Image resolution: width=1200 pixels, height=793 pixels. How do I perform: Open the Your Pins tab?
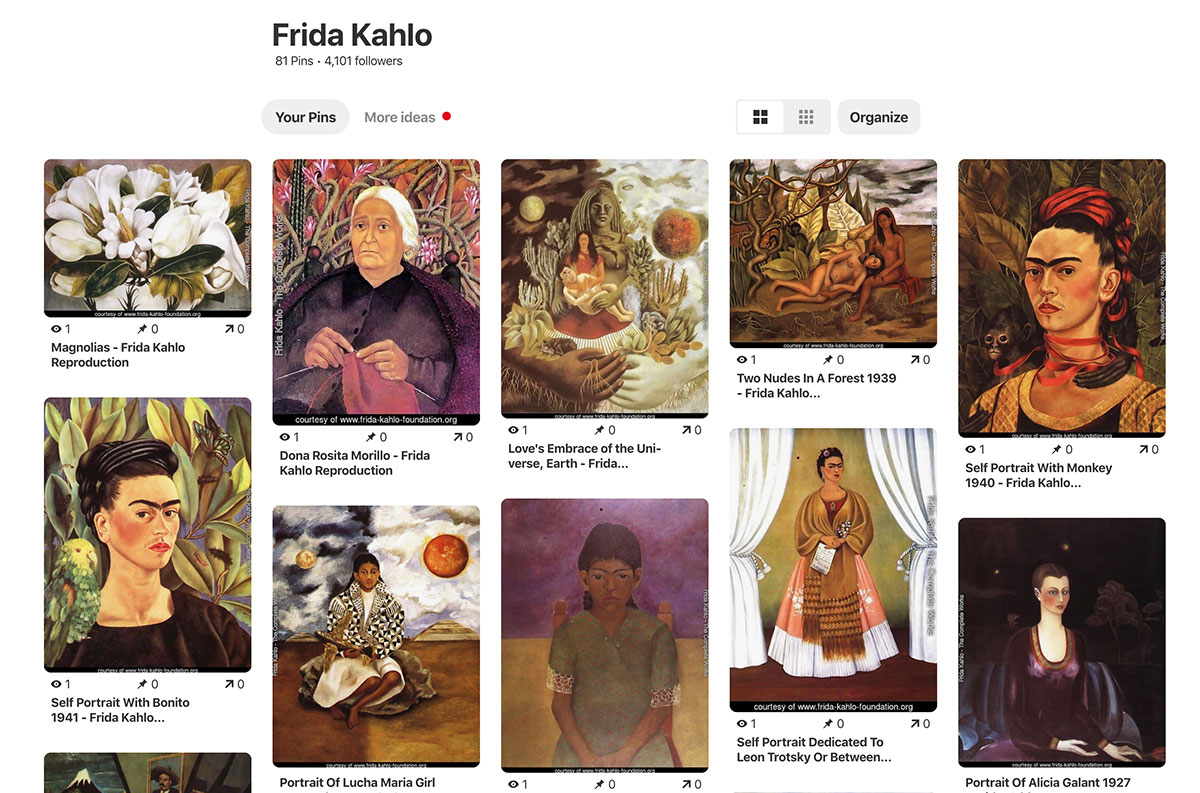306,117
